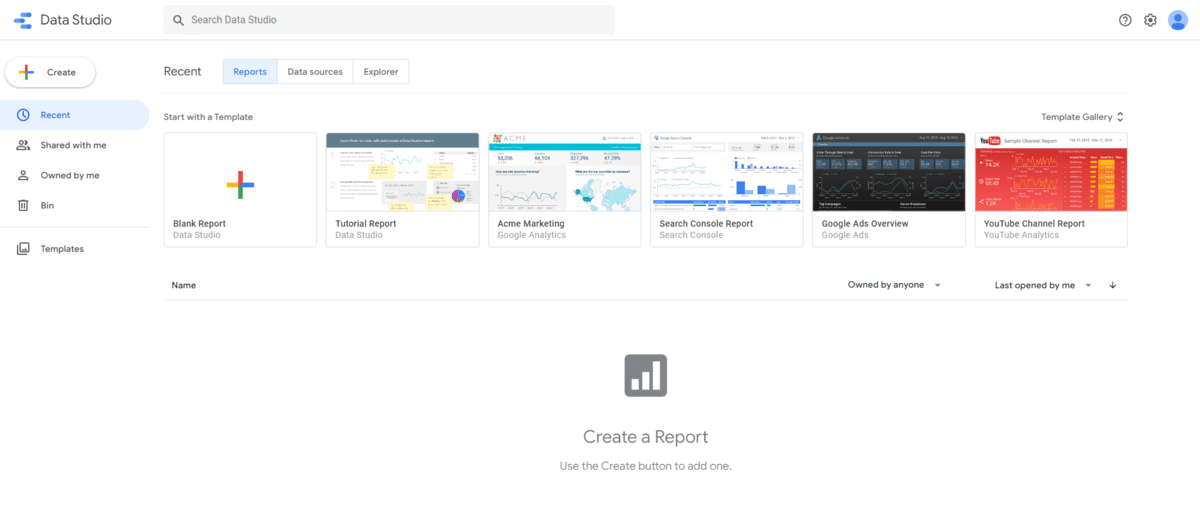Click the Shared with me people icon
The image size is (1200, 525).
tap(23, 145)
